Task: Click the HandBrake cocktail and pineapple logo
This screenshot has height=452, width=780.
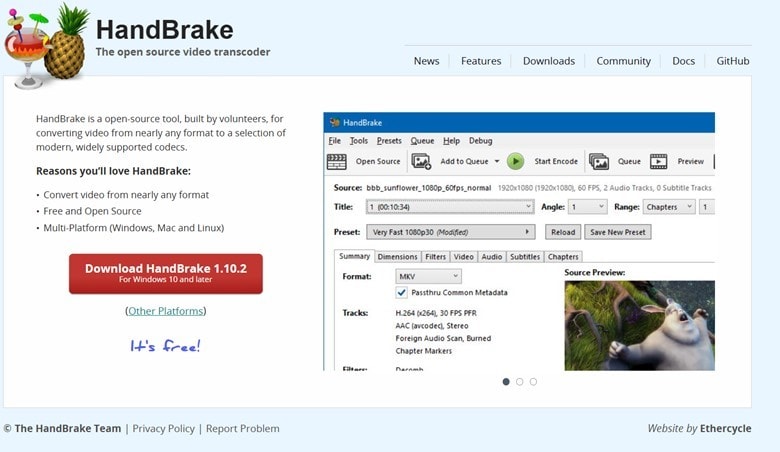Action: (x=45, y=46)
